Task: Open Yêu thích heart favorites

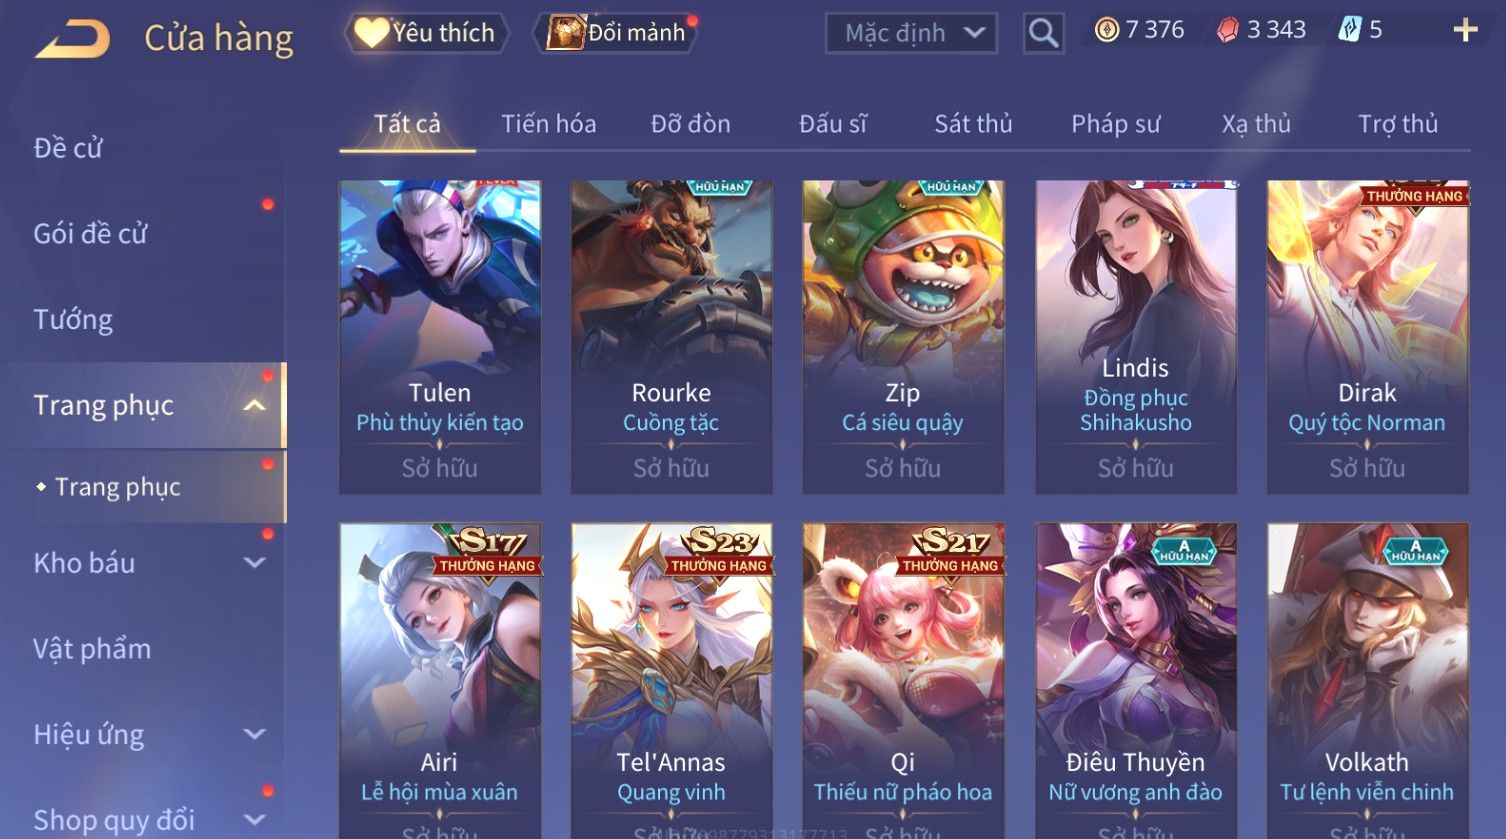Action: coord(426,33)
